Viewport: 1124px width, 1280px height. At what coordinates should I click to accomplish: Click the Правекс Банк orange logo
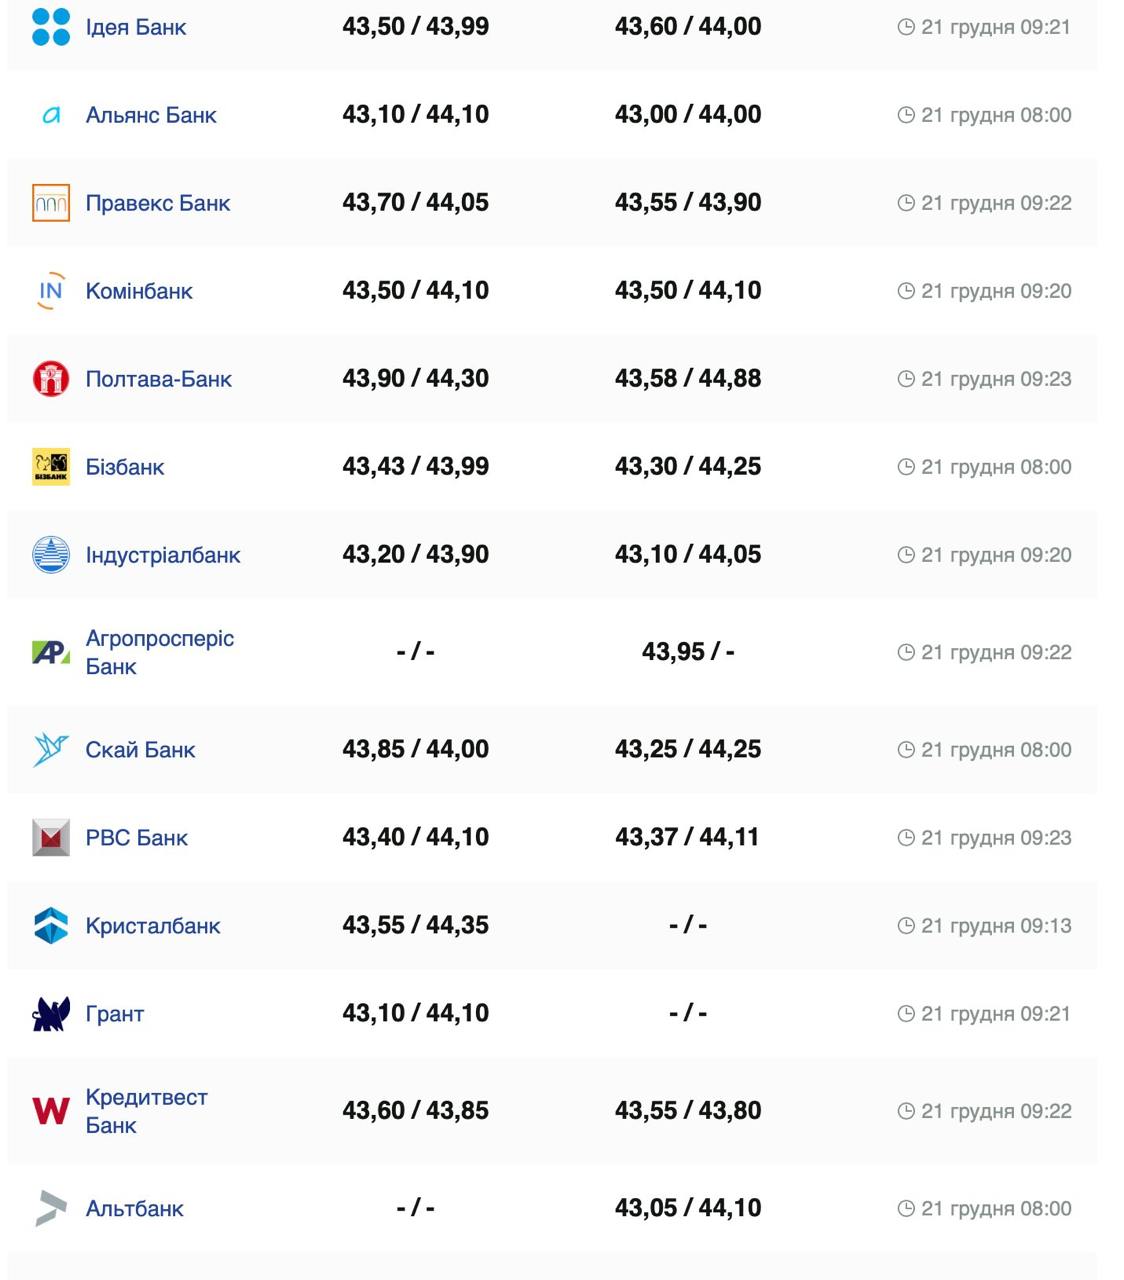pos(51,203)
